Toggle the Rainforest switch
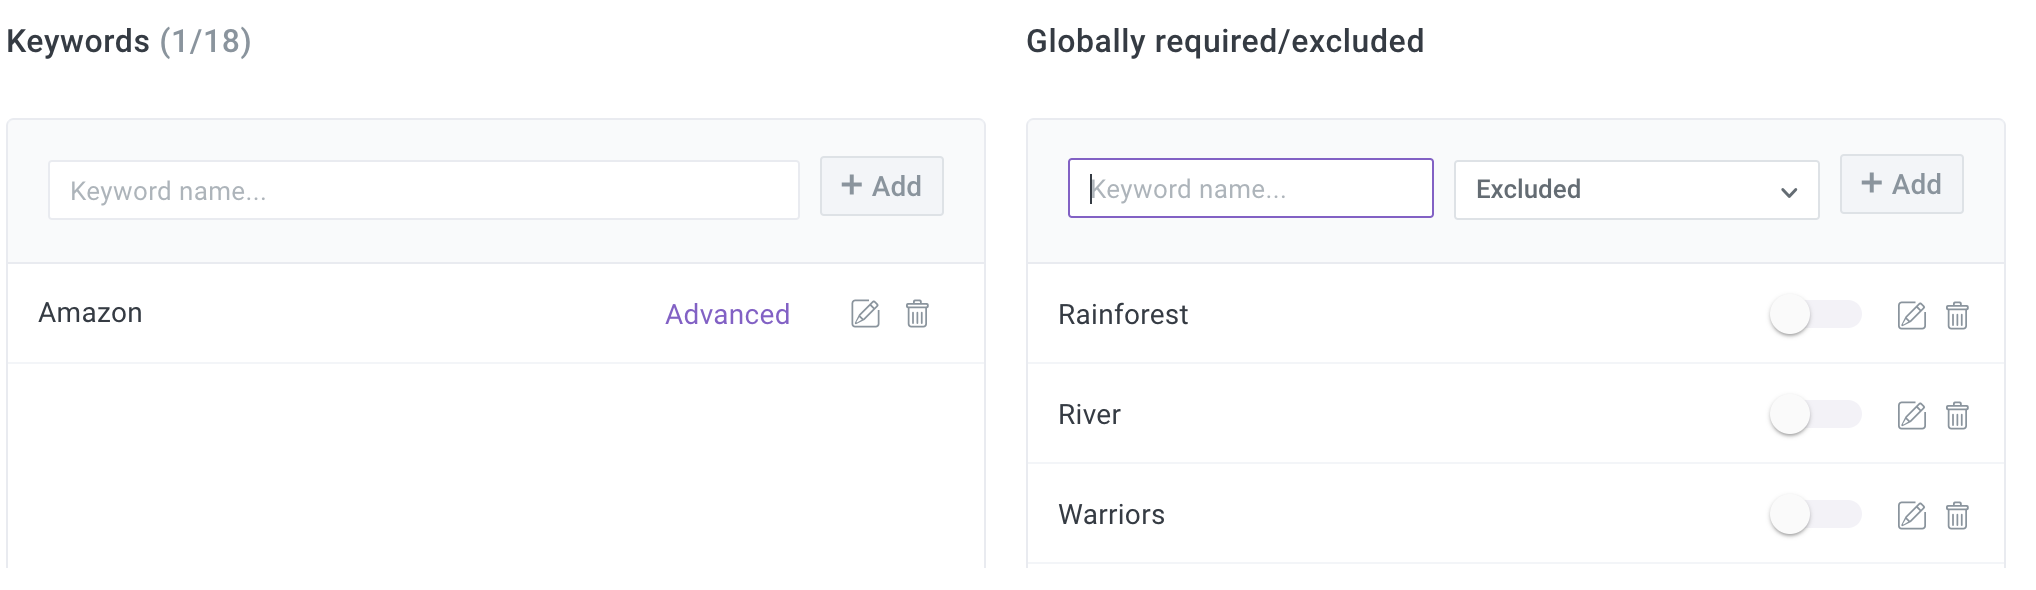Screen dimensions: 2036x590 (x=1815, y=315)
